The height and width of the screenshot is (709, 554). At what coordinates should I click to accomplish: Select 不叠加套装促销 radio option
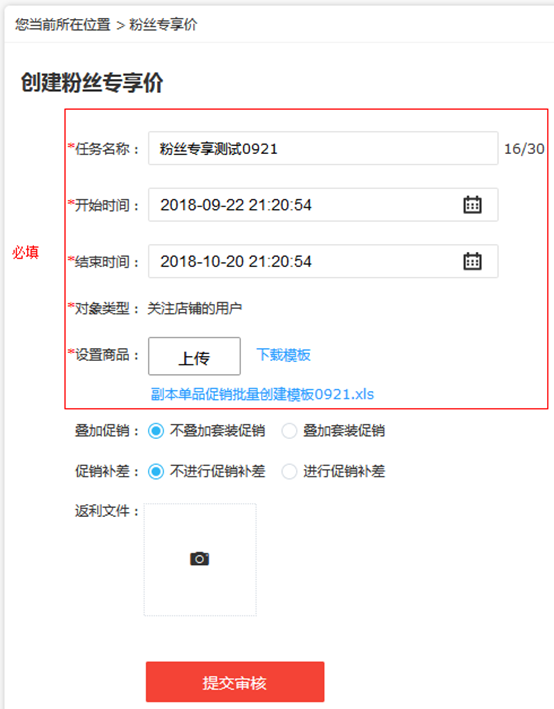click(156, 431)
